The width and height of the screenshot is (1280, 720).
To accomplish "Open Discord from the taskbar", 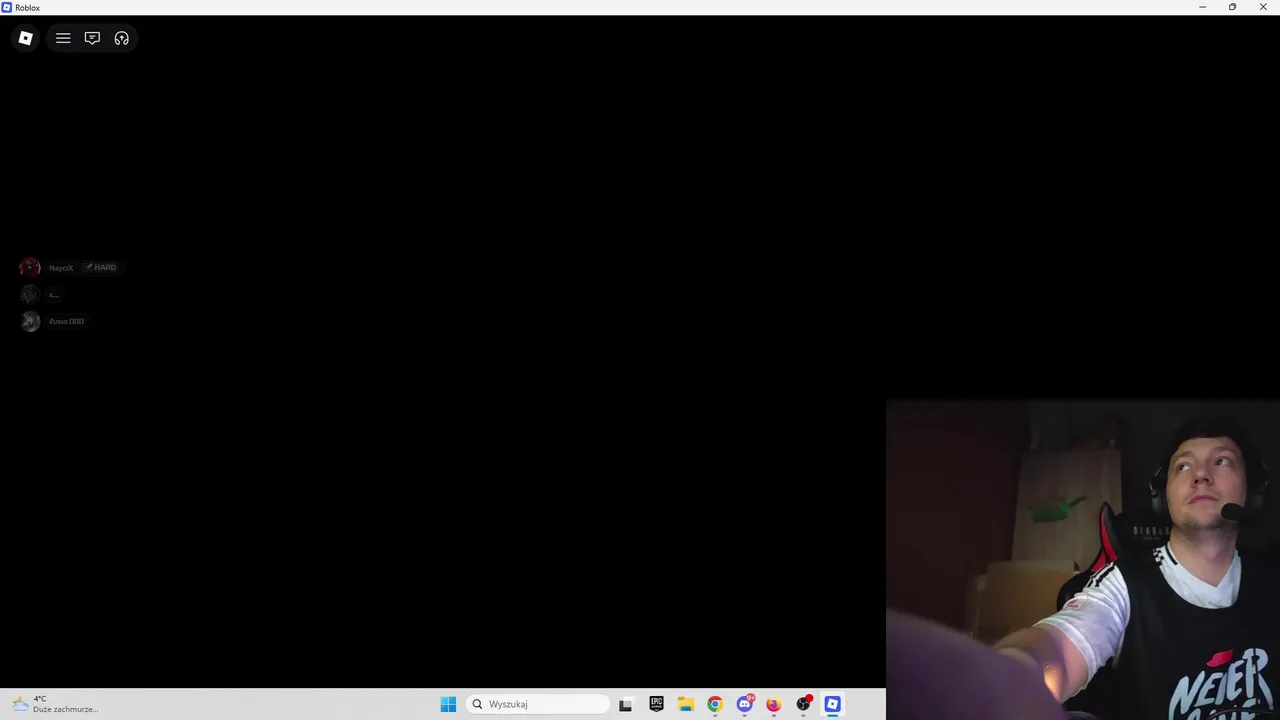I will [x=744, y=704].
